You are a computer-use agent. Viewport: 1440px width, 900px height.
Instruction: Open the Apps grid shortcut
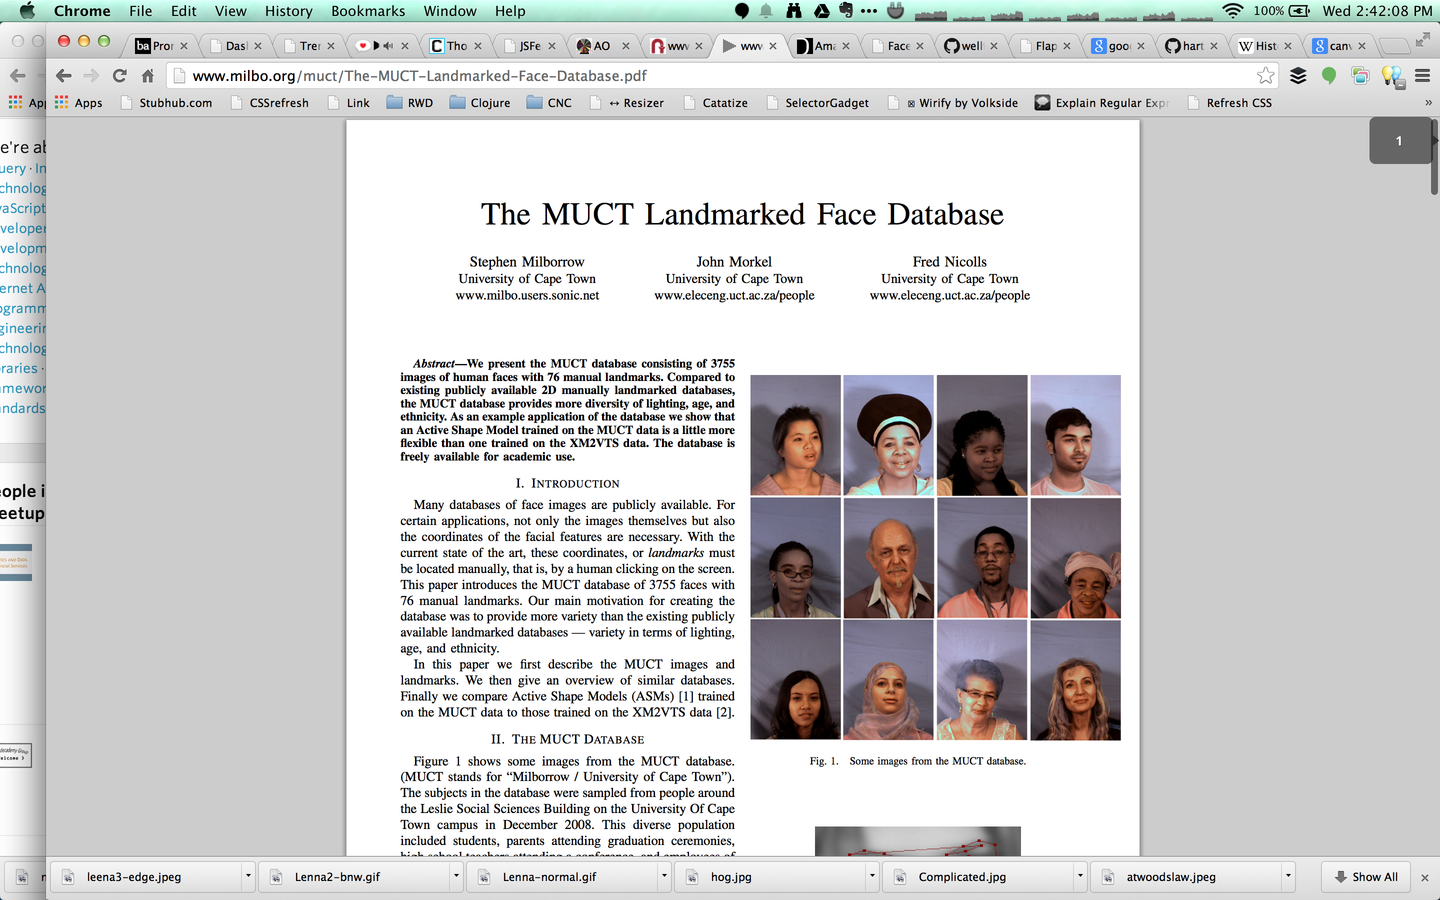click(78, 103)
